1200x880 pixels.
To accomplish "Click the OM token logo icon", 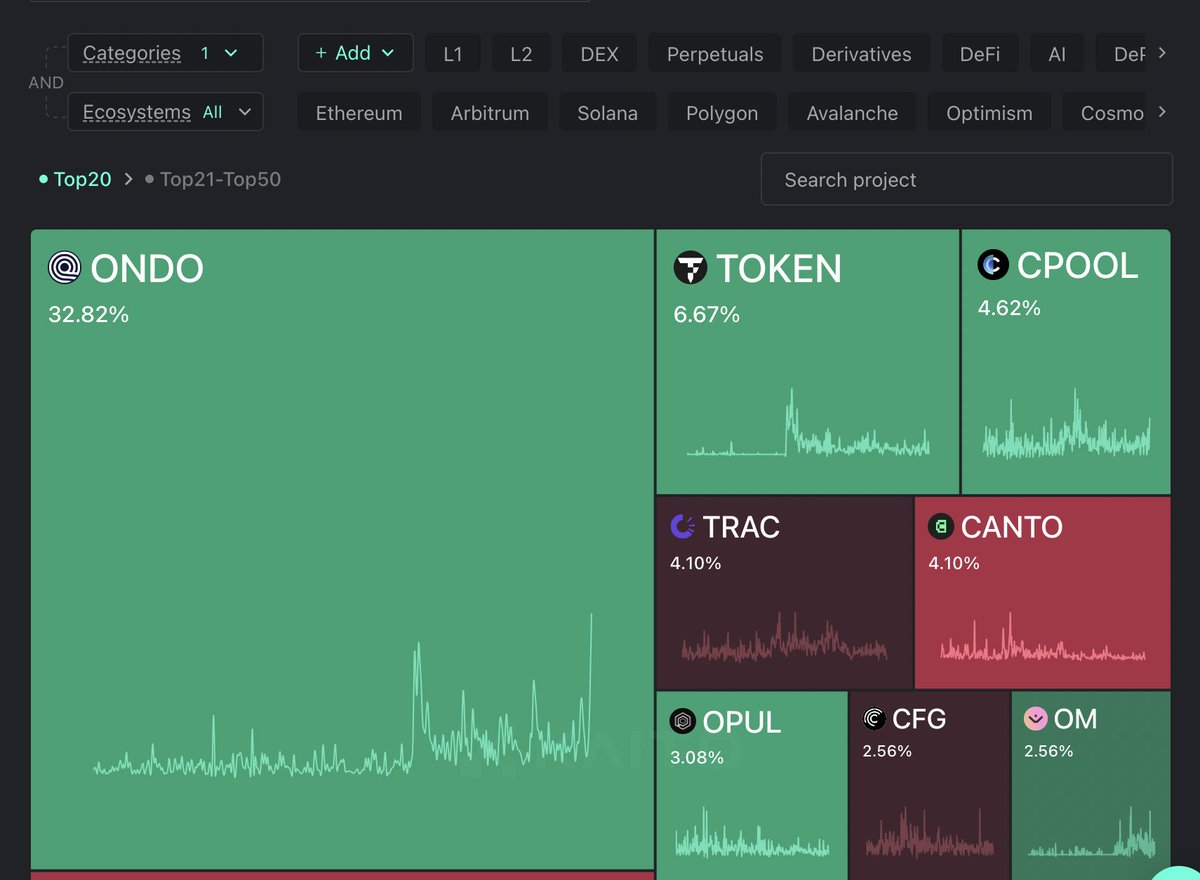I will point(1036,718).
